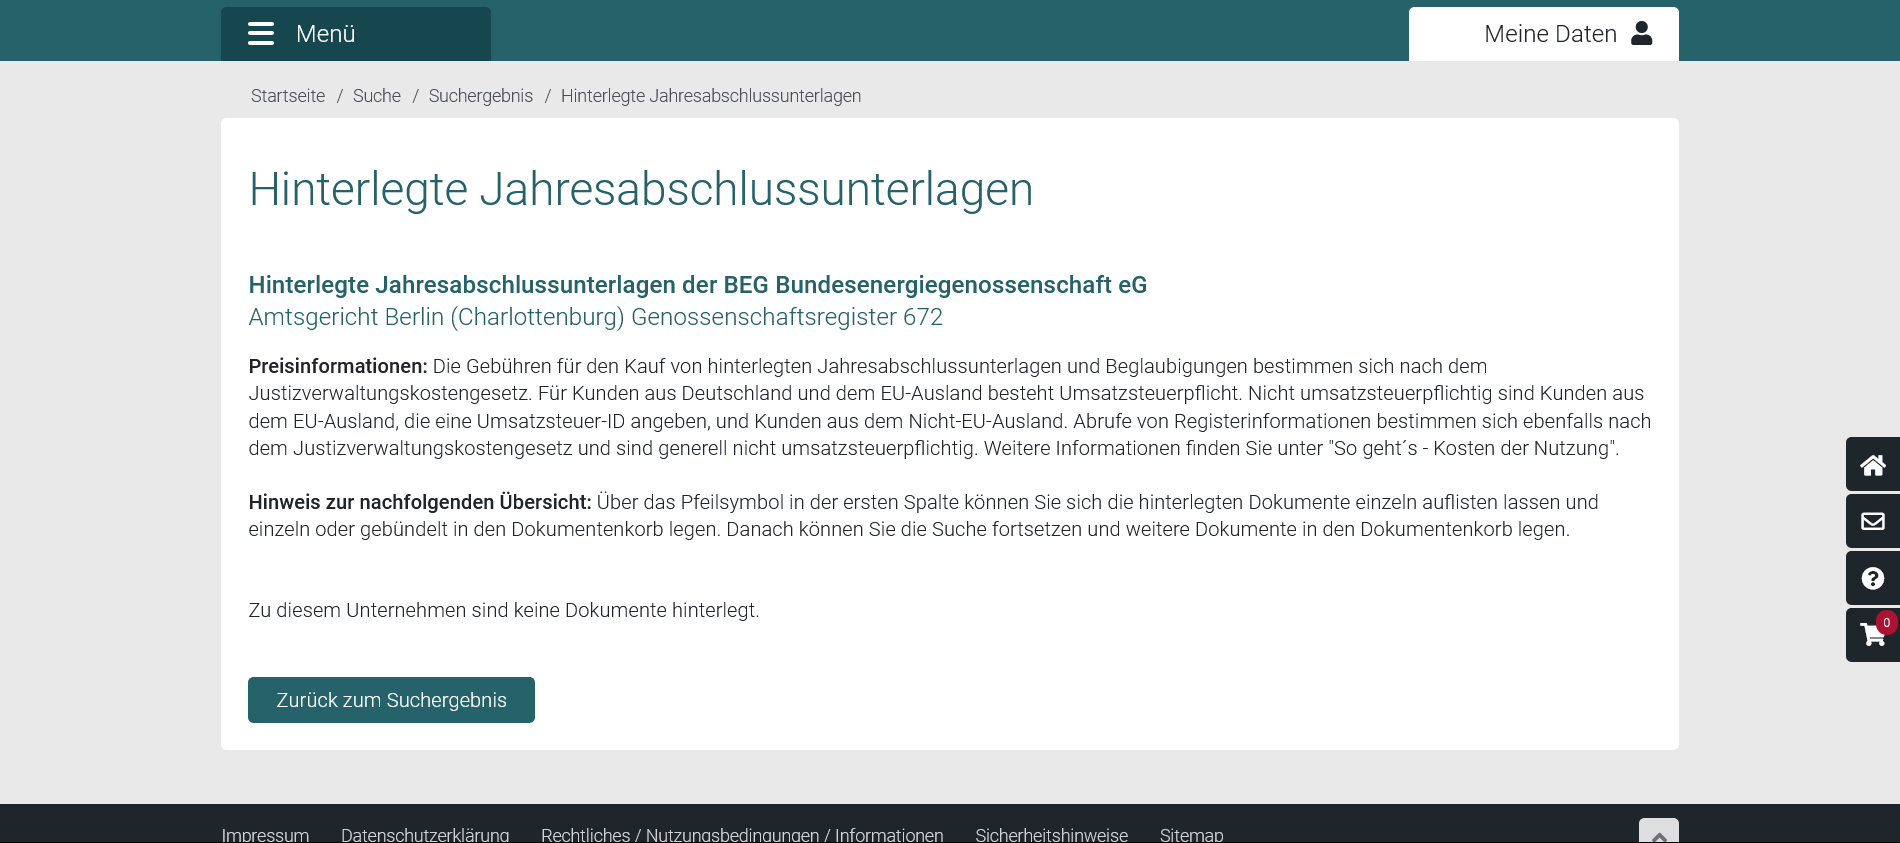The width and height of the screenshot is (1900, 843).
Task: Open contact via the envelope icon
Action: click(x=1872, y=521)
